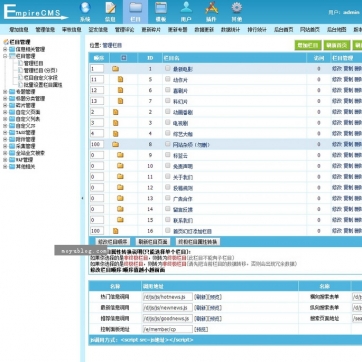Click the folder icon of column ID 9
Image resolution: width=362 pixels, height=362 pixels.
120,155
